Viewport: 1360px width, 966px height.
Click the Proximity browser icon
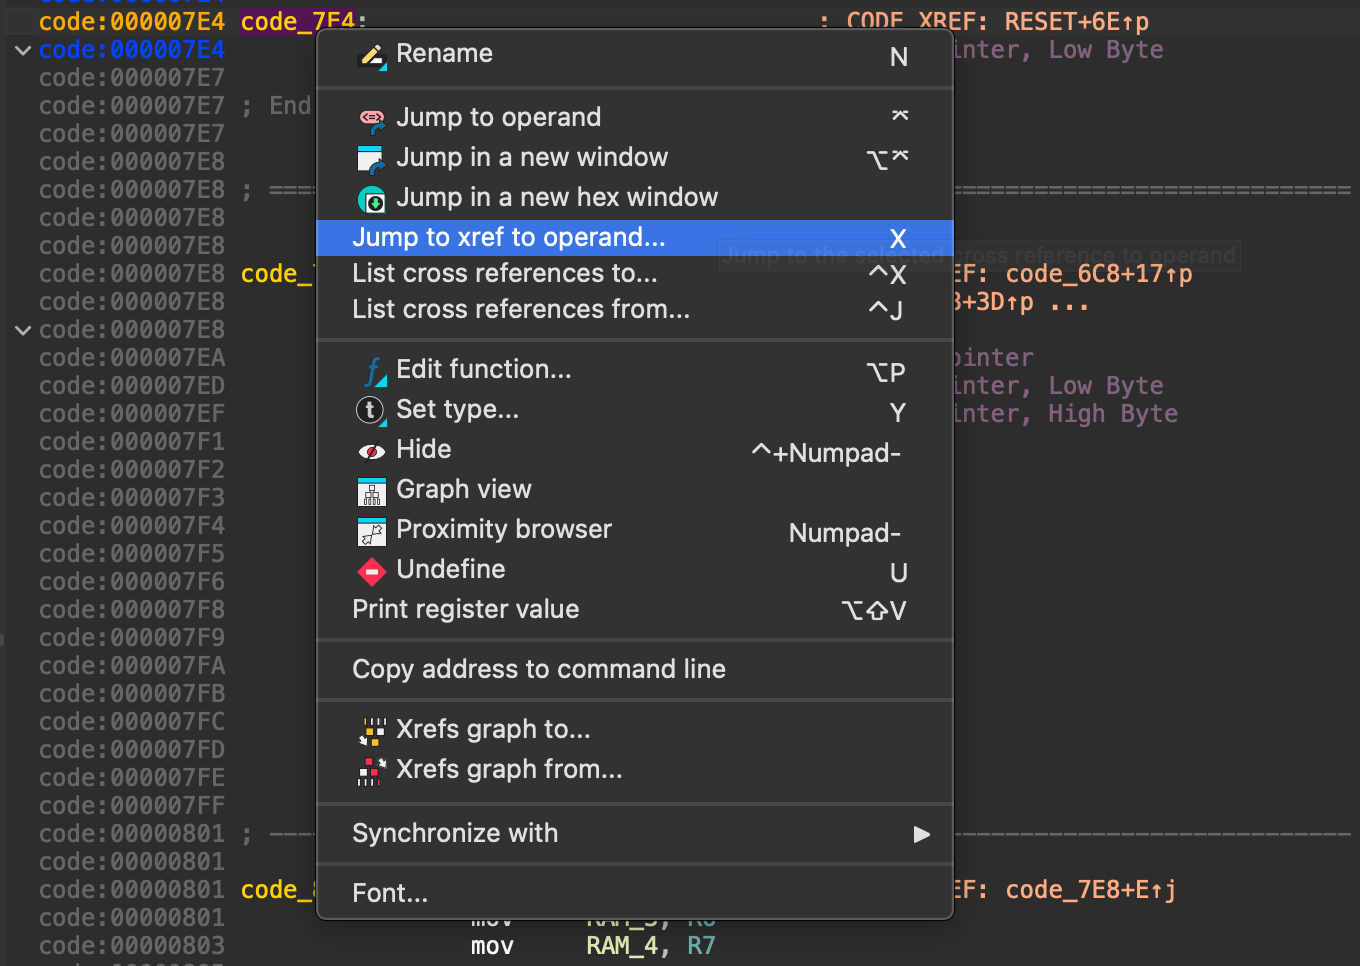tap(371, 531)
